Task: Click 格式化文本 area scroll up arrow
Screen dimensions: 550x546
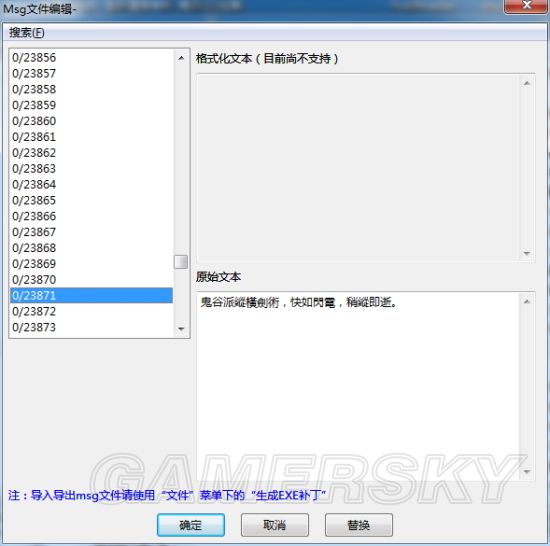Action: coord(527,83)
